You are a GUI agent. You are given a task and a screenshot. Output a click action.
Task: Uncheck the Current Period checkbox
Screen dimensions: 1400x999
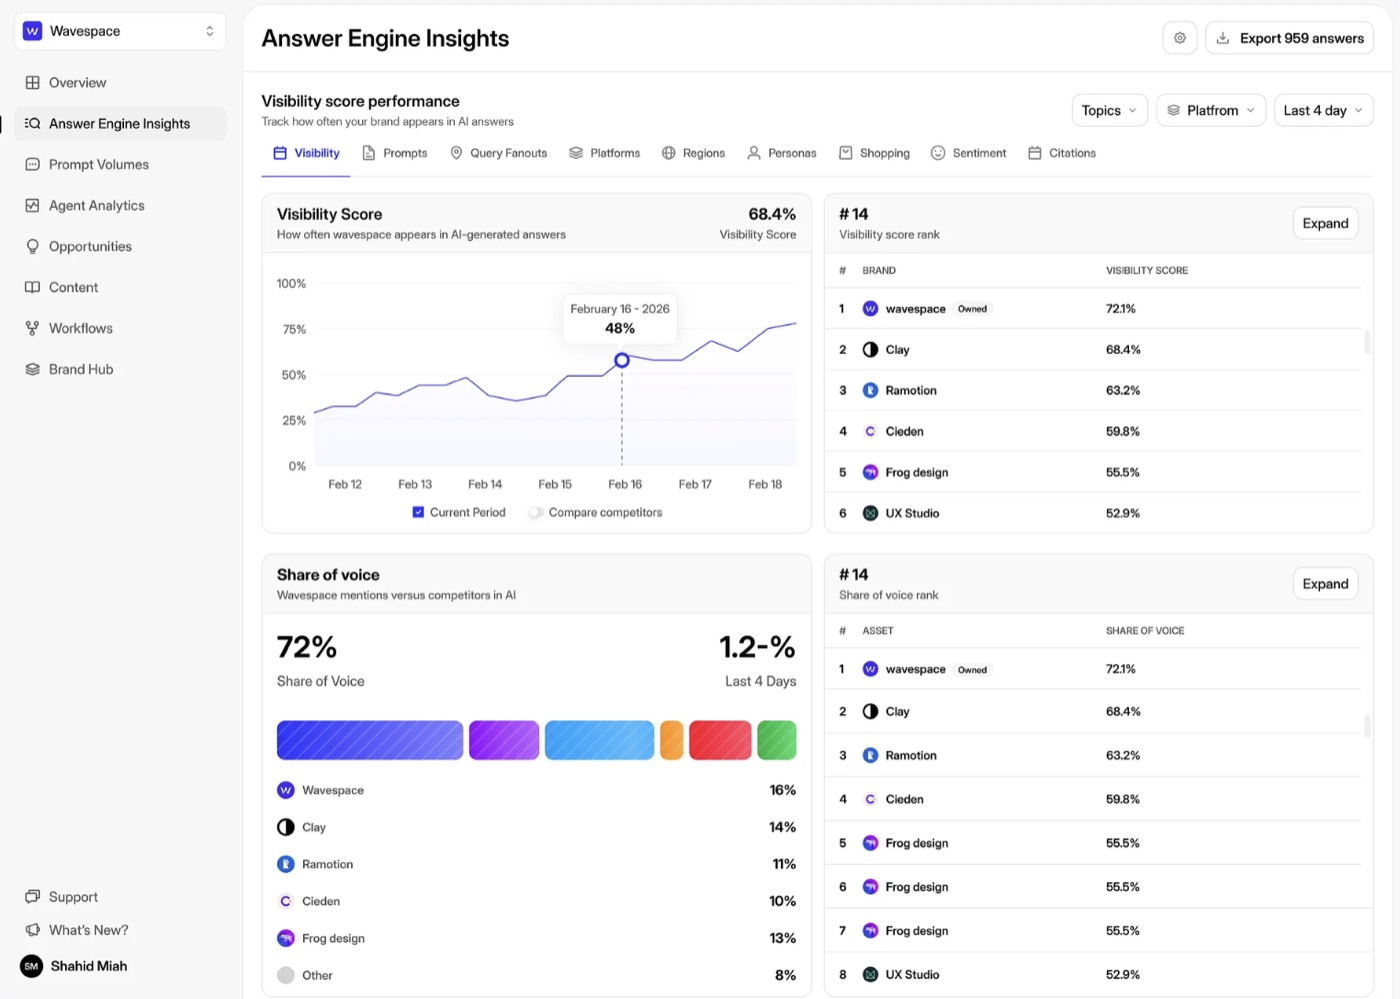coord(418,512)
